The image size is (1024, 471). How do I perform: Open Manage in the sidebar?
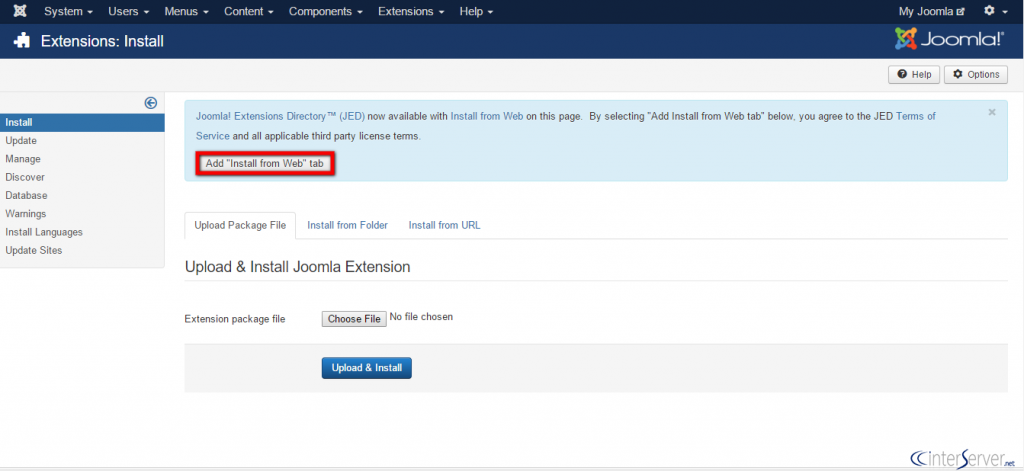(23, 159)
